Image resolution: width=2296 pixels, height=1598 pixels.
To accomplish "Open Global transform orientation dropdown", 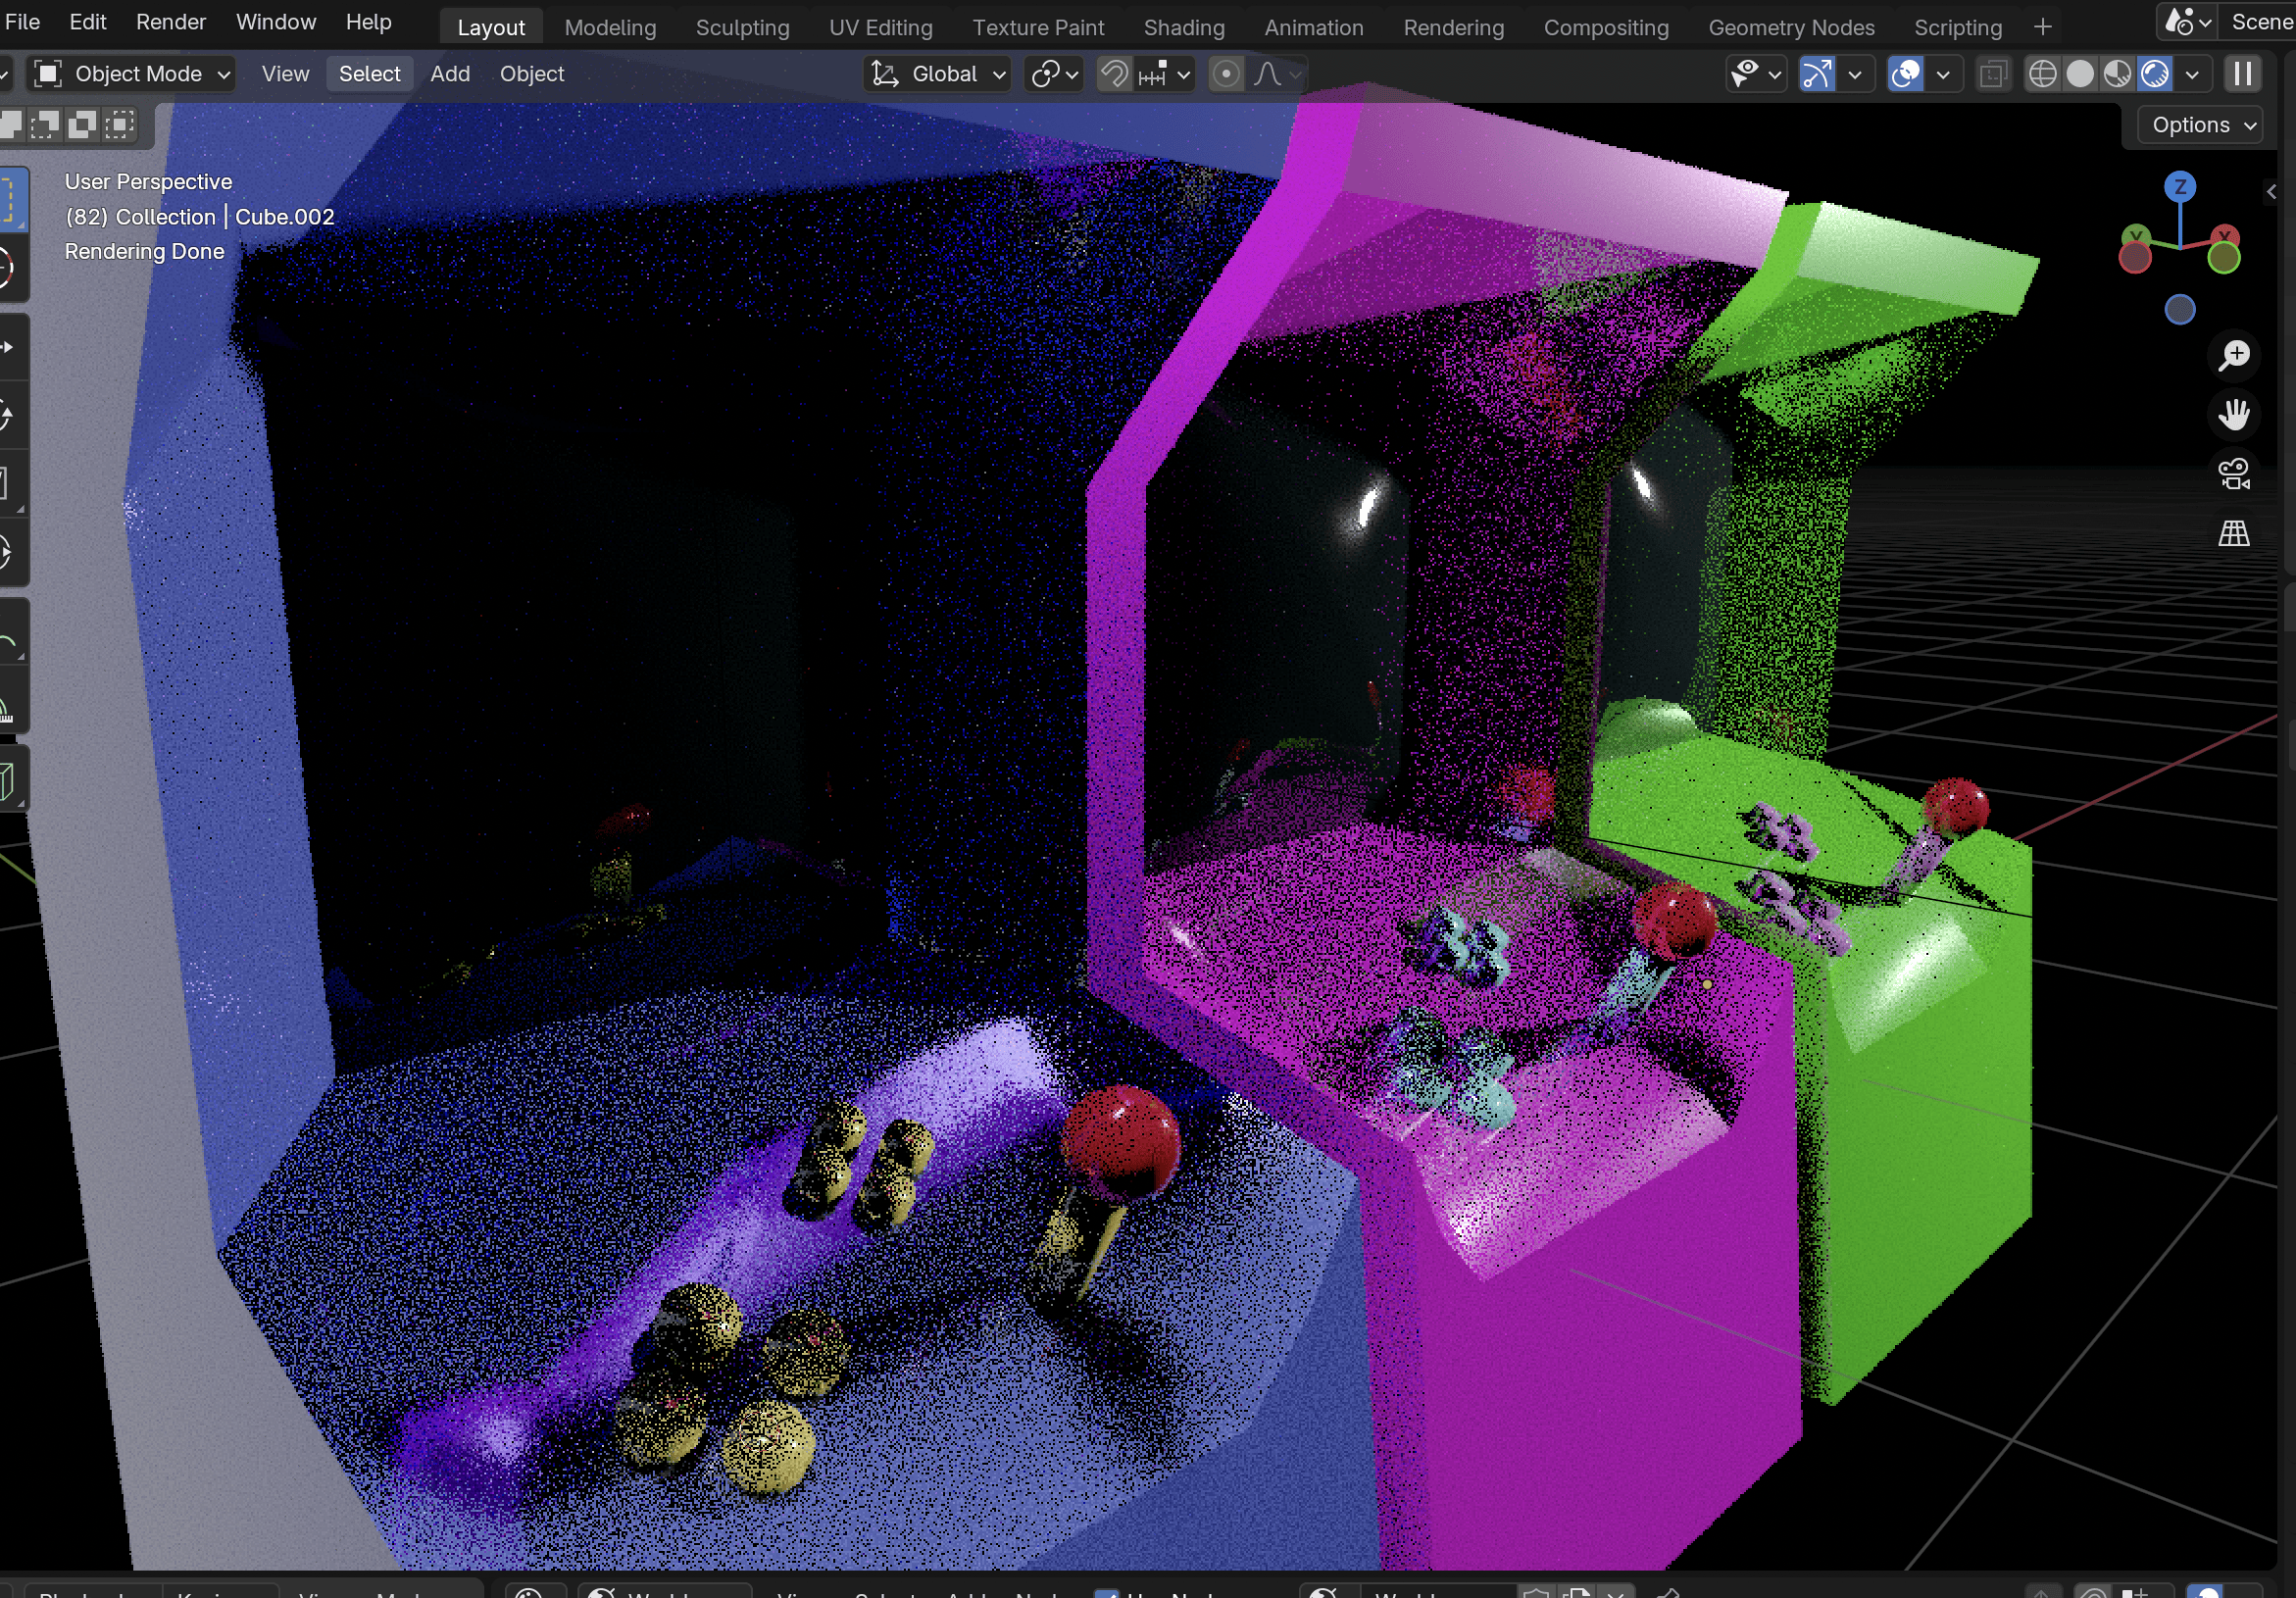I will pyautogui.click(x=937, y=74).
